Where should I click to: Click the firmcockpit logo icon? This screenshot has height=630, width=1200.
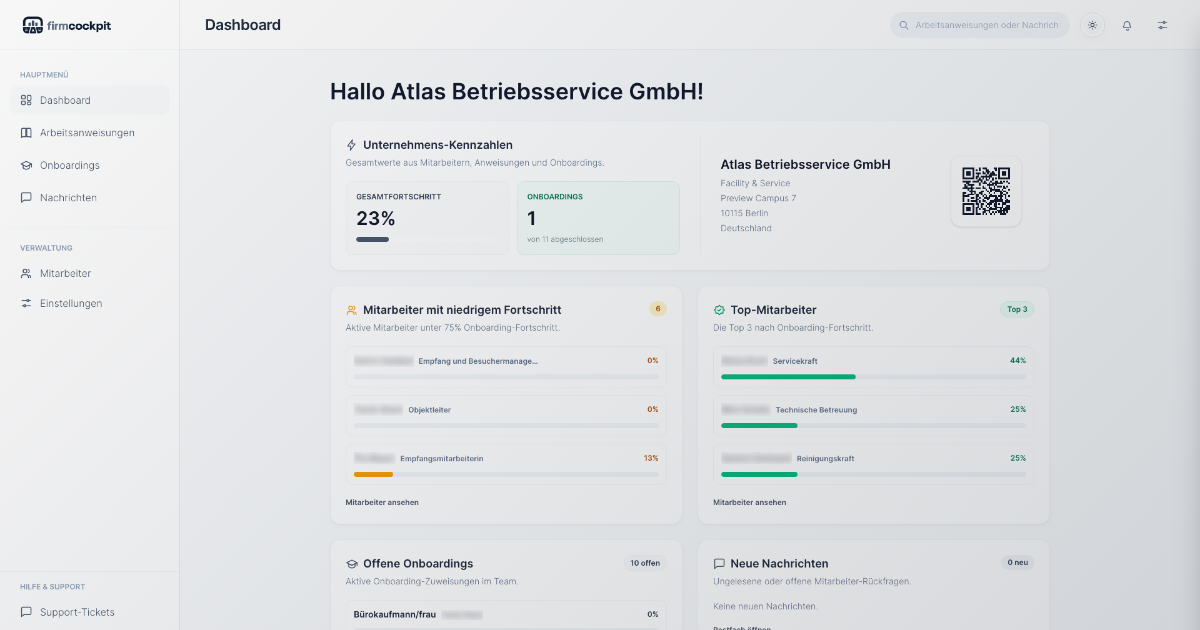(x=32, y=25)
